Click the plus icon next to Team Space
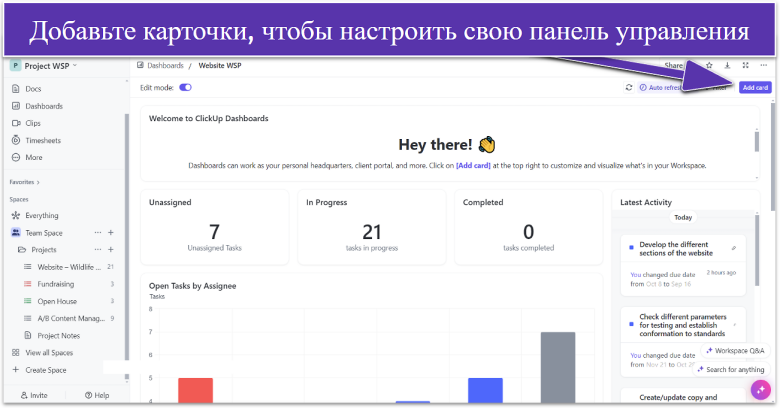This screenshot has height=408, width=780. (x=110, y=232)
